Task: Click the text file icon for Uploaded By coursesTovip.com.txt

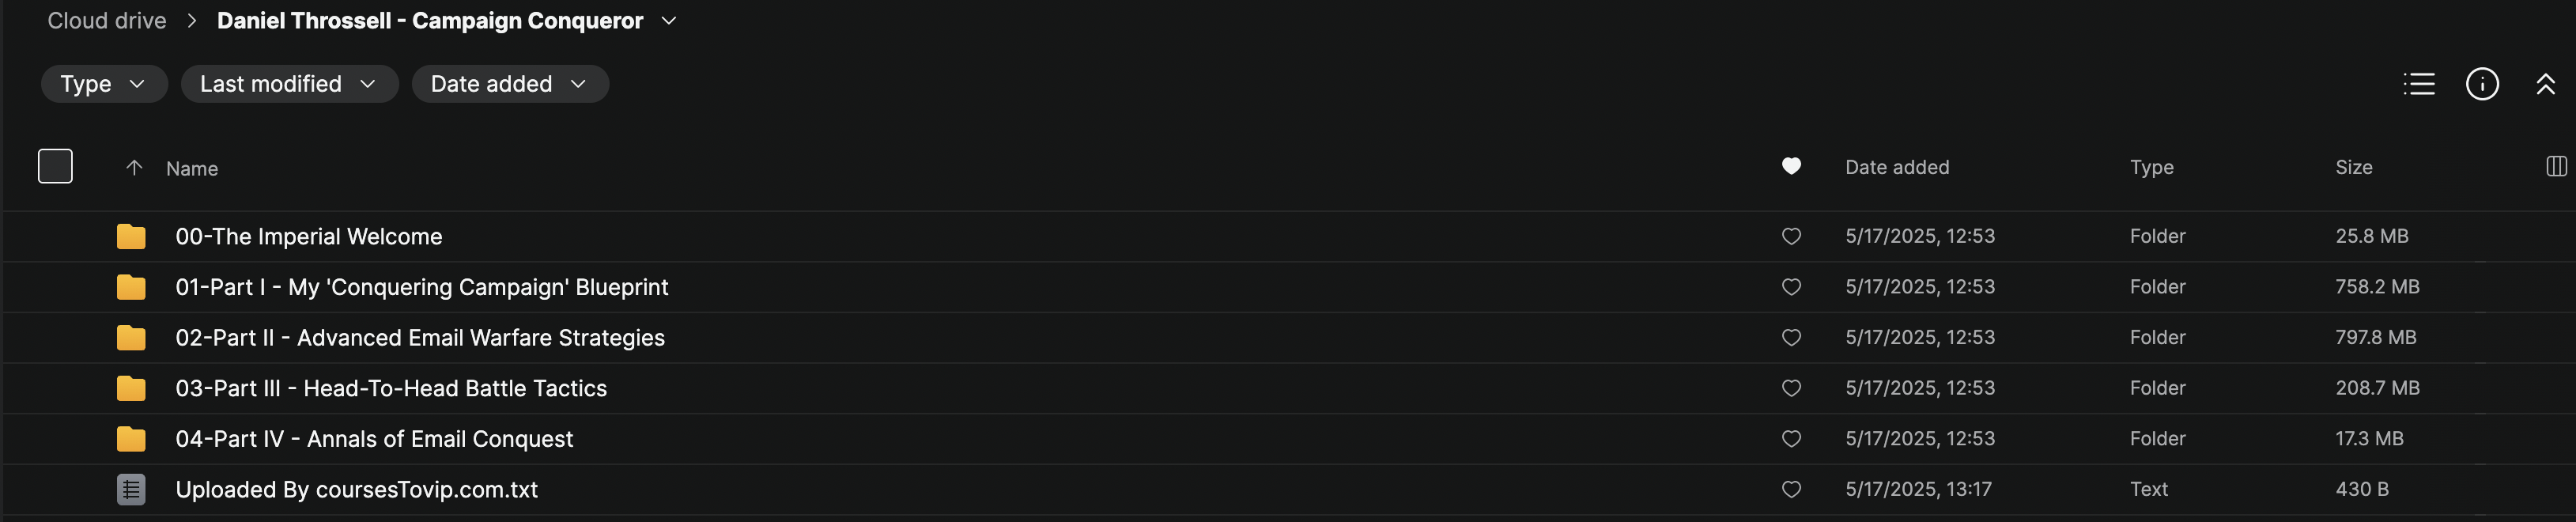Action: pyautogui.click(x=131, y=490)
